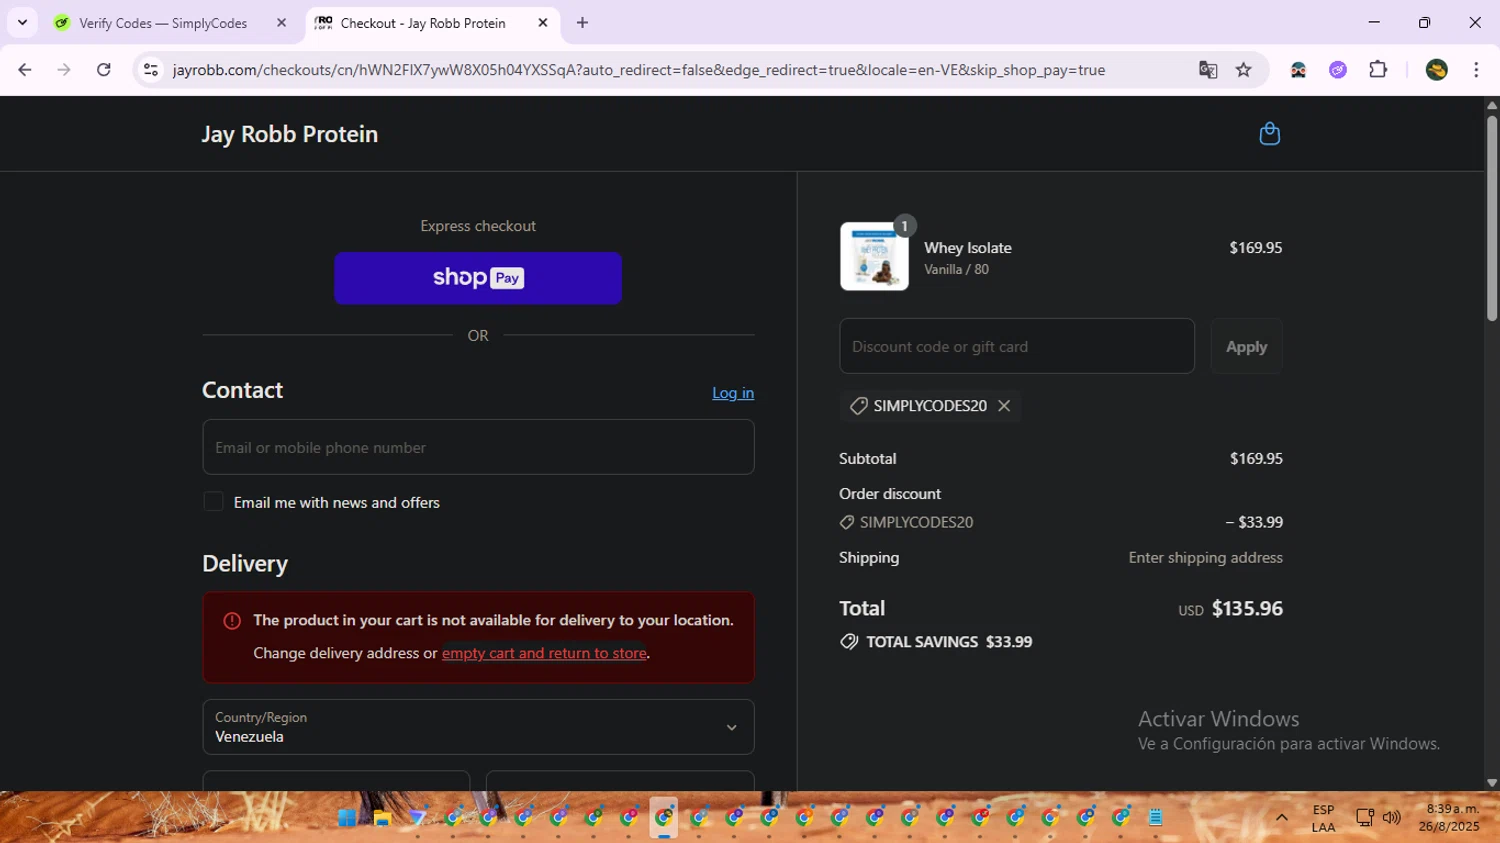Viewport: 1500px width, 843px height.
Task: Click the delivery error alert icon
Action: (232, 621)
